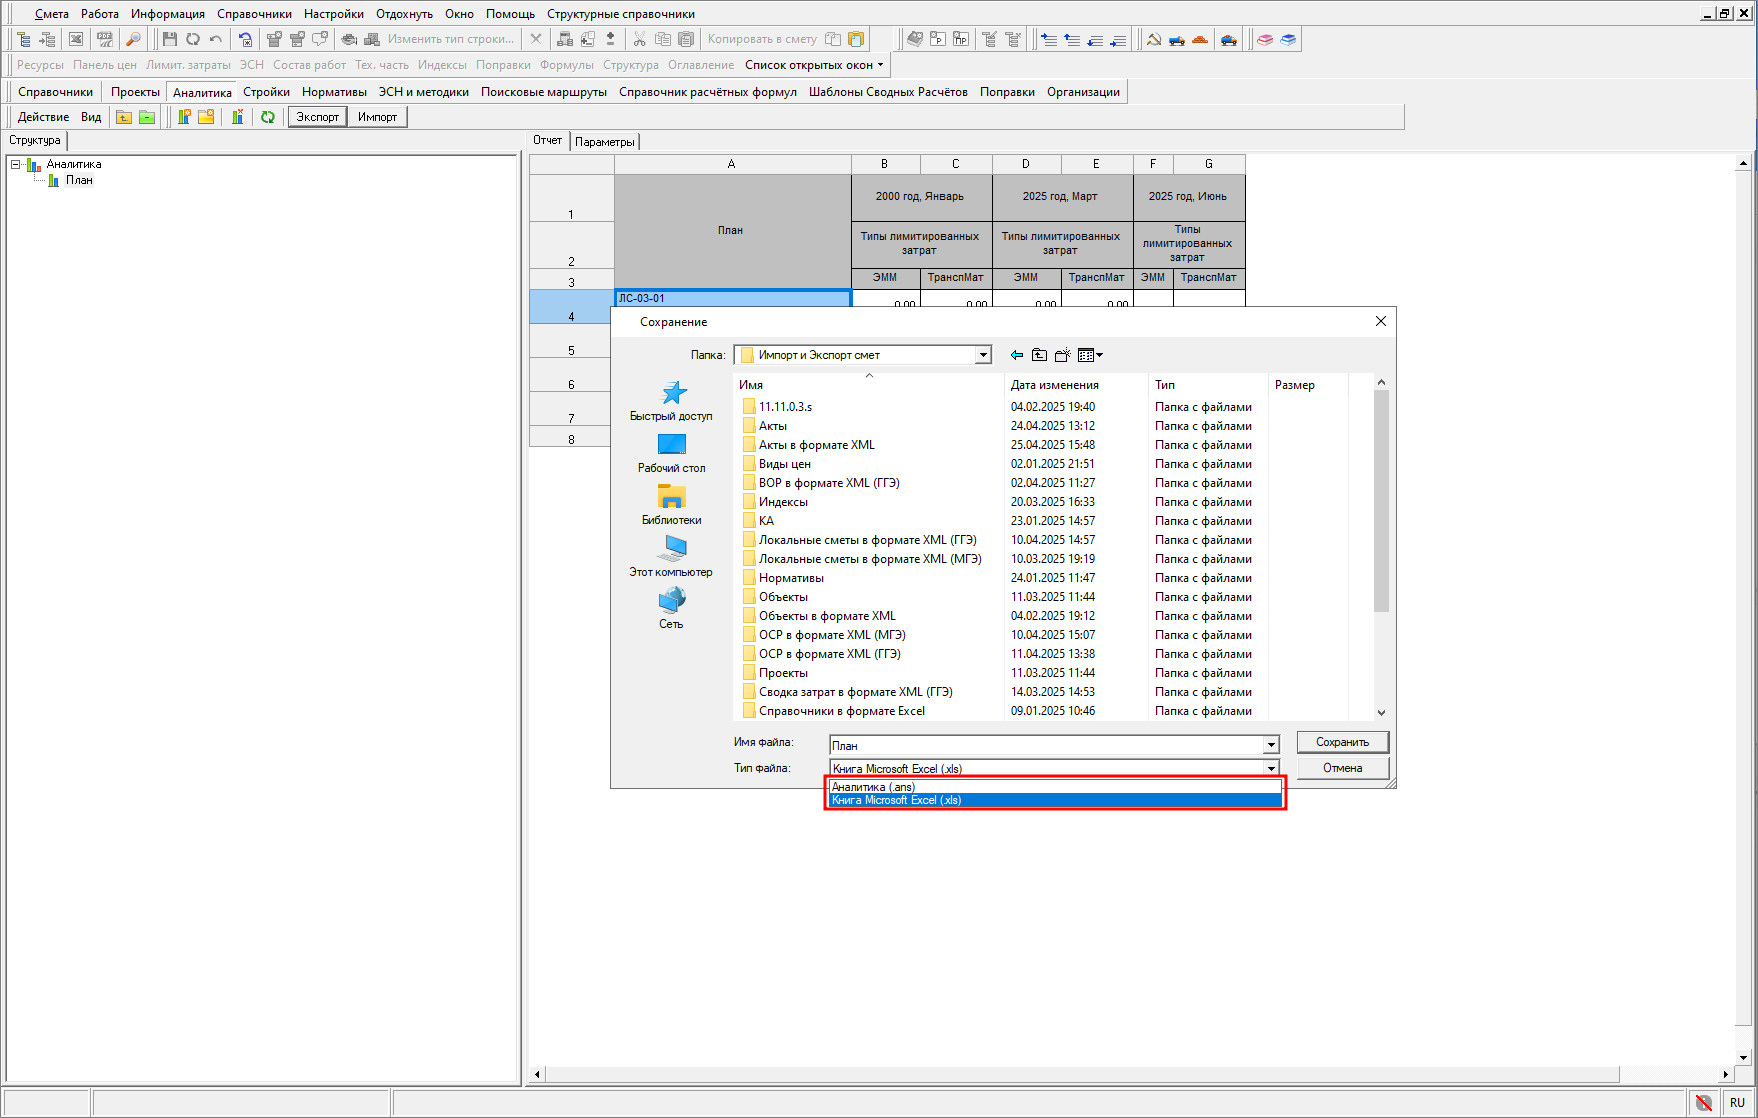Screen dimensions: 1758x1118
Task: Open Быстрый доступ quick access location
Action: point(671,400)
